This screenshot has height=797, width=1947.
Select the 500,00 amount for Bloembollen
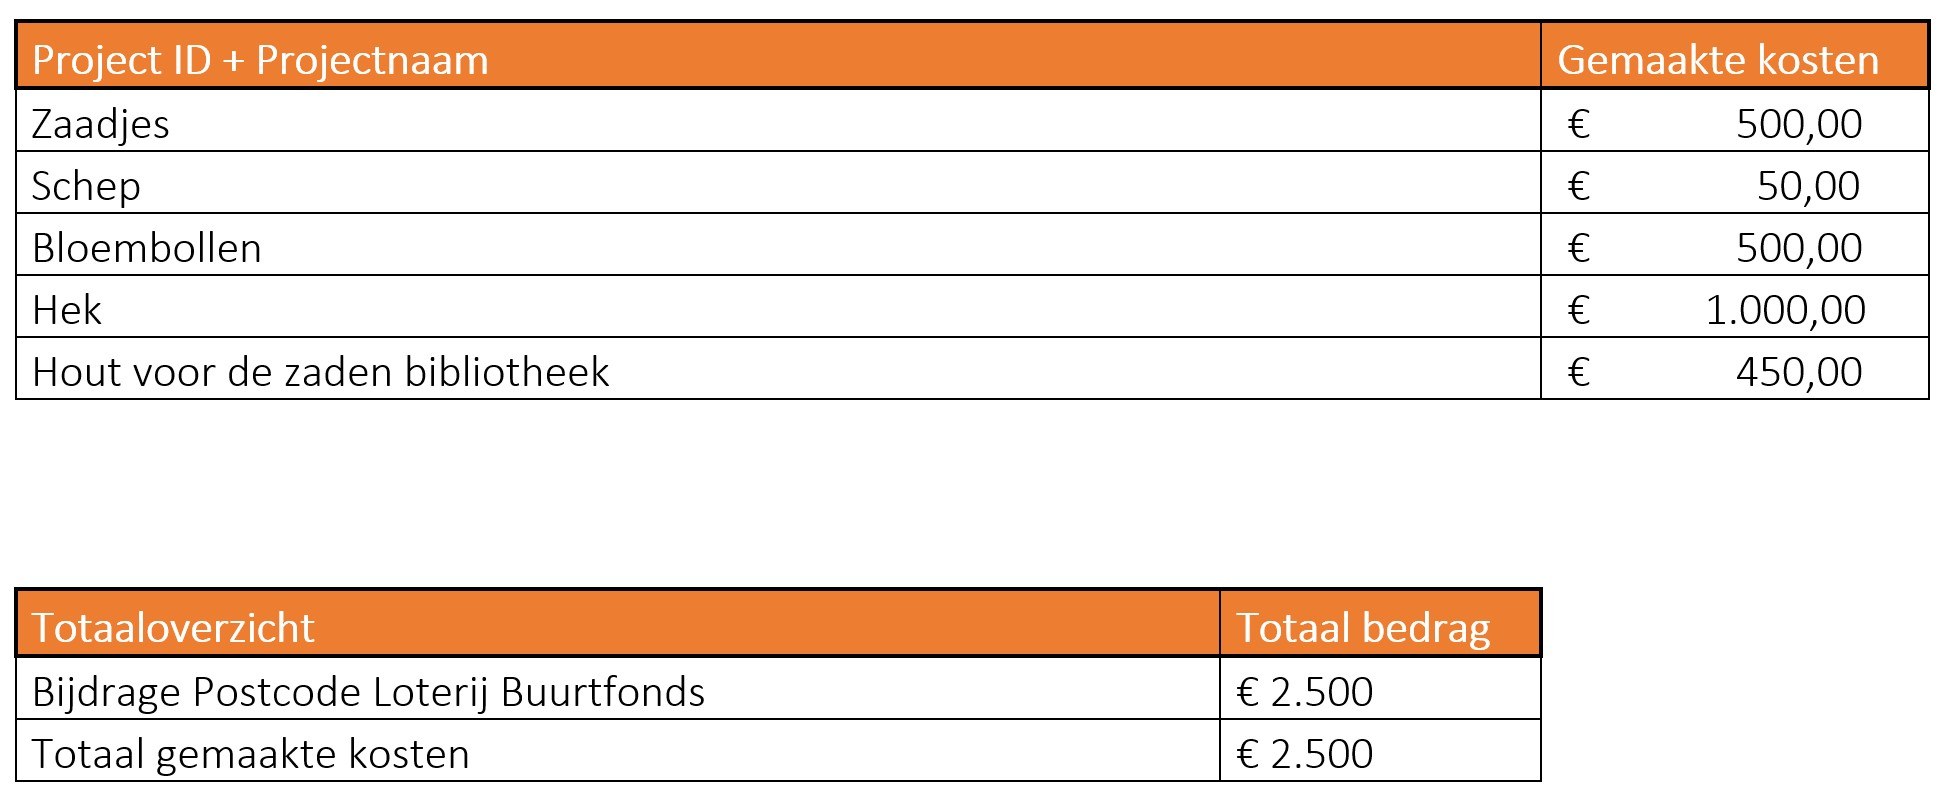(1799, 248)
